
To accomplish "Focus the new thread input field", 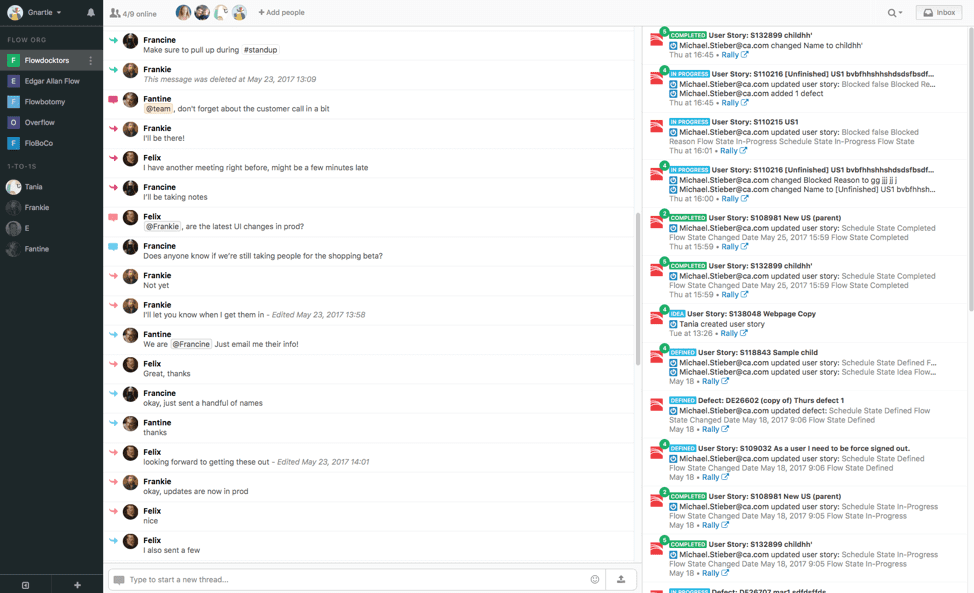I will tap(350, 579).
